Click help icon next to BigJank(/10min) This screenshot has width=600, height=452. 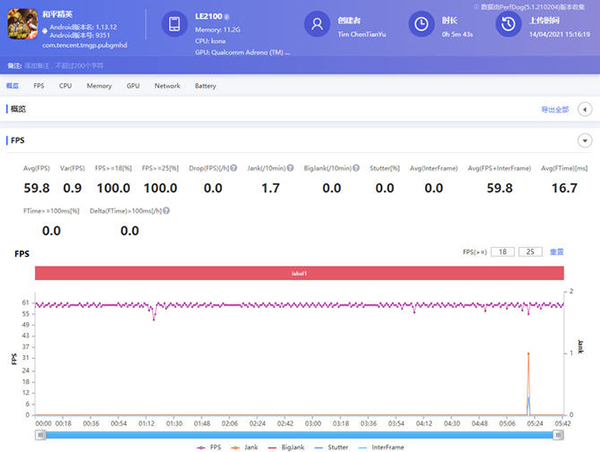[355, 168]
